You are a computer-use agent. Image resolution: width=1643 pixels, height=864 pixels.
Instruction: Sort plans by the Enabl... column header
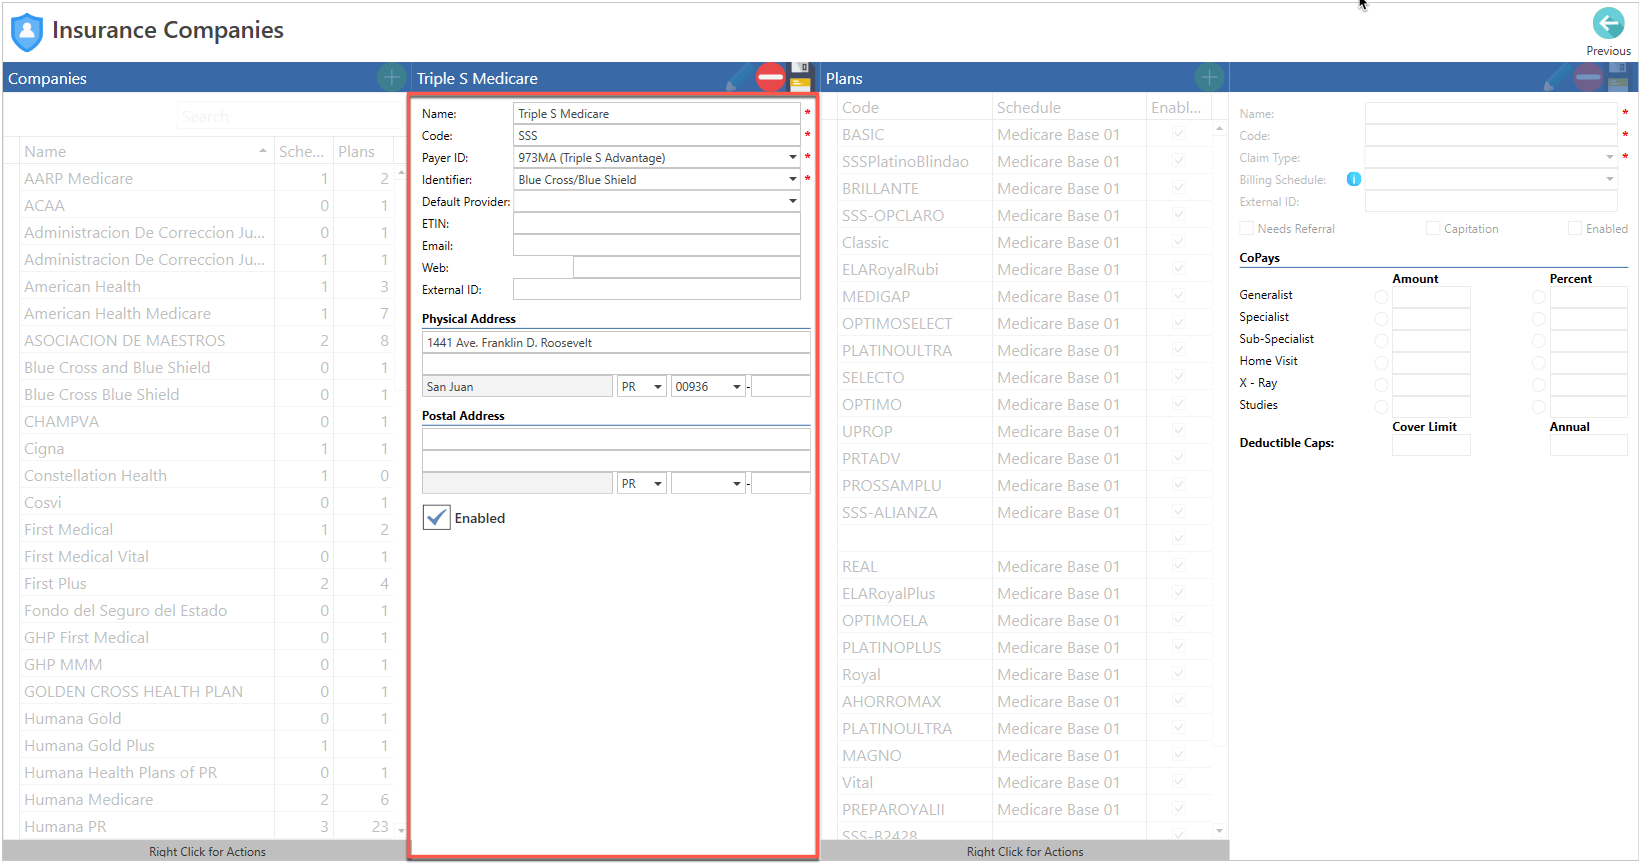(x=1179, y=107)
